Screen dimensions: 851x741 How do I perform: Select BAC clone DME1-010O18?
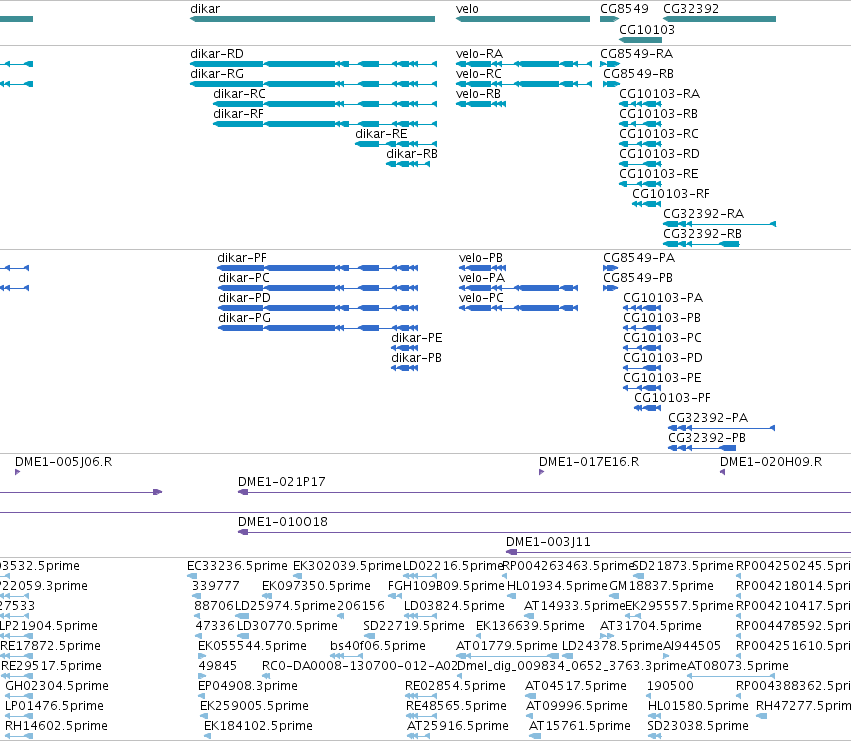pyautogui.click(x=283, y=522)
